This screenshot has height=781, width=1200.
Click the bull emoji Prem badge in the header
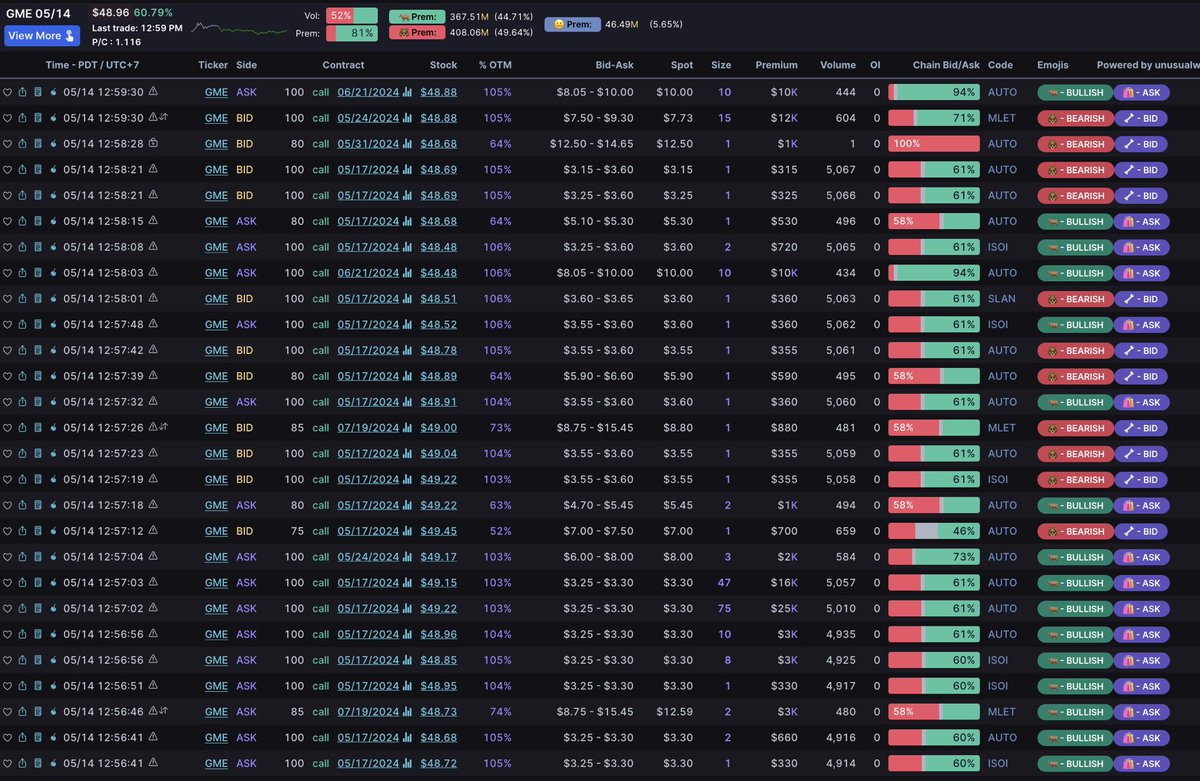(416, 16)
